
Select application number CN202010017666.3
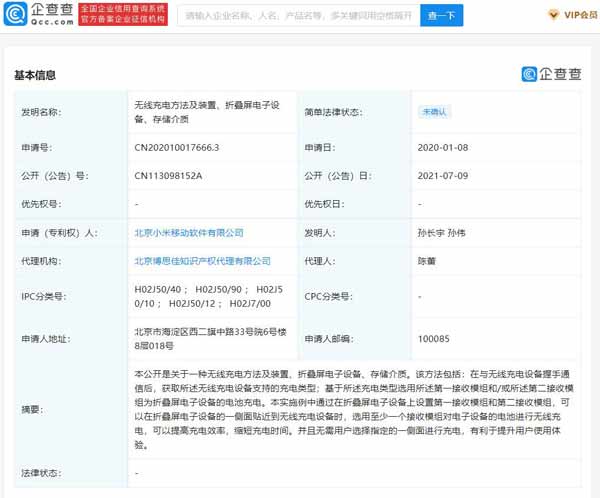pyautogui.click(x=177, y=148)
